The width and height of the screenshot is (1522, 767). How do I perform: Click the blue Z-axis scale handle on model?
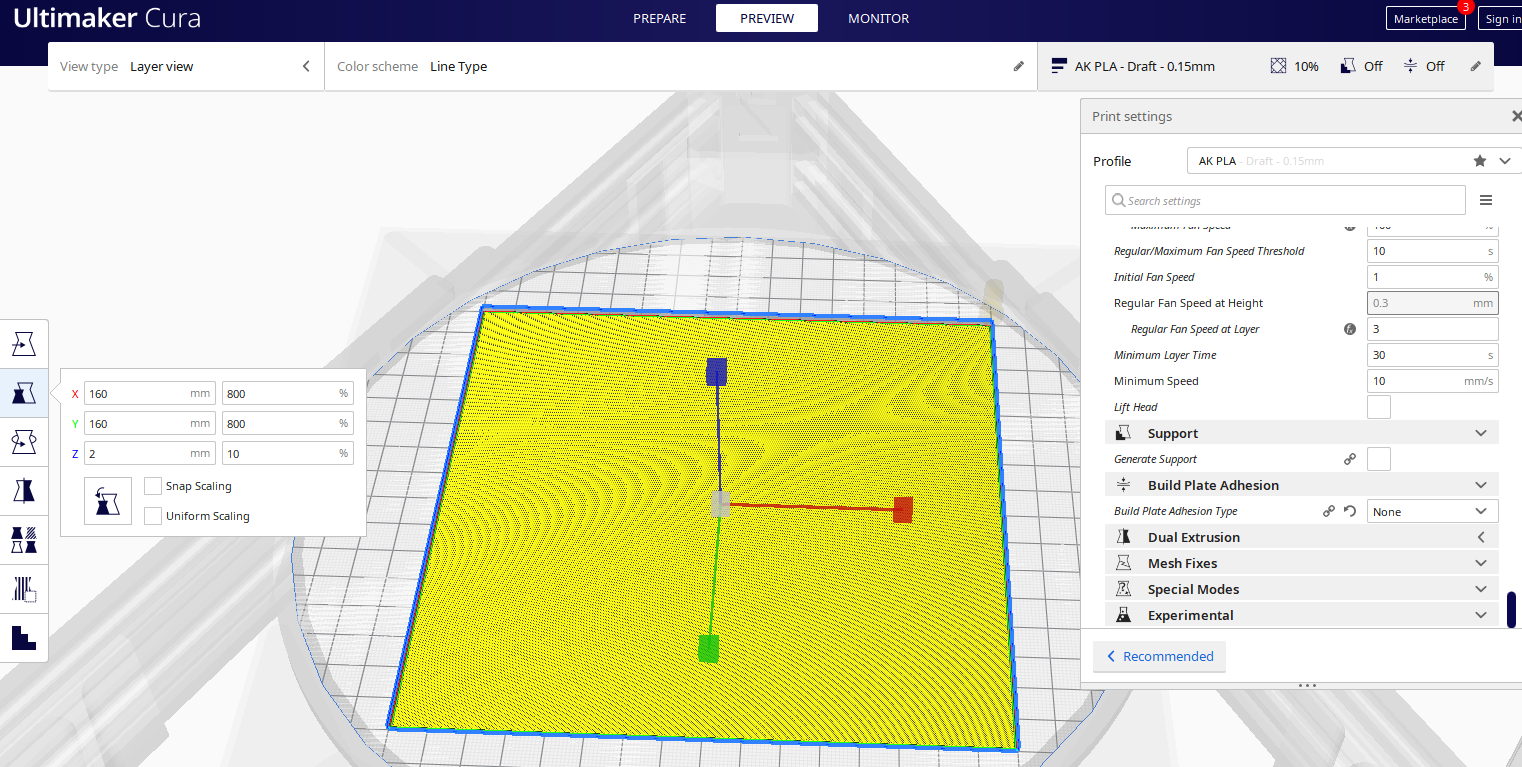point(716,371)
